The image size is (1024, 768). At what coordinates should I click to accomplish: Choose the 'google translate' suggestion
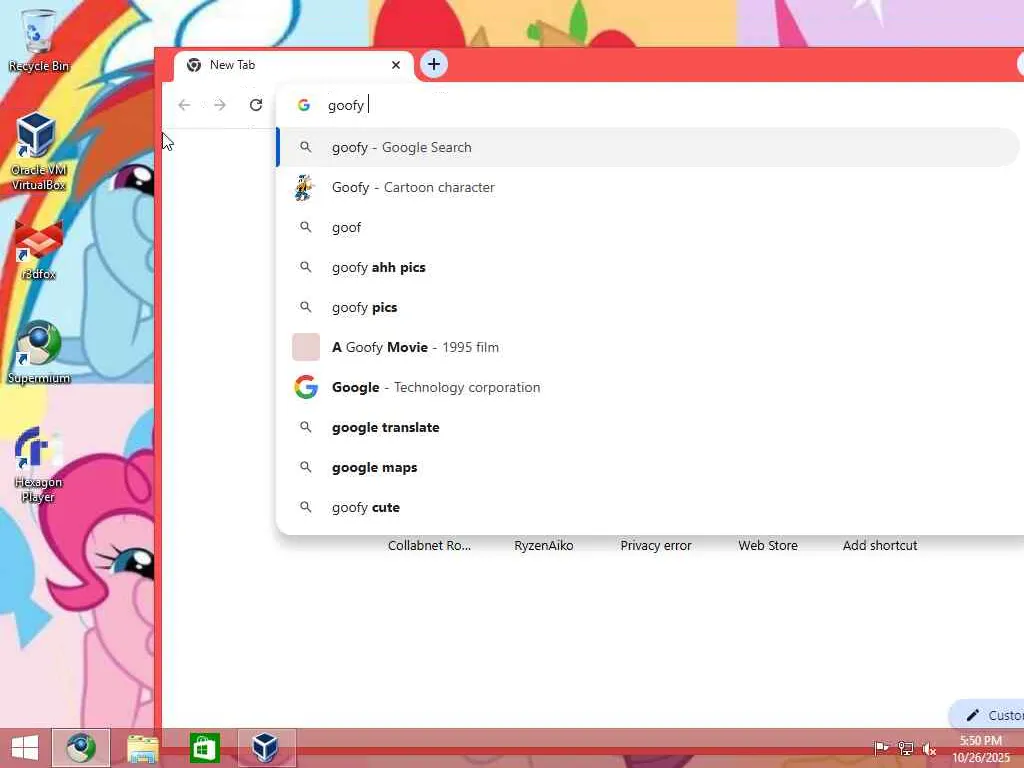tap(648, 427)
